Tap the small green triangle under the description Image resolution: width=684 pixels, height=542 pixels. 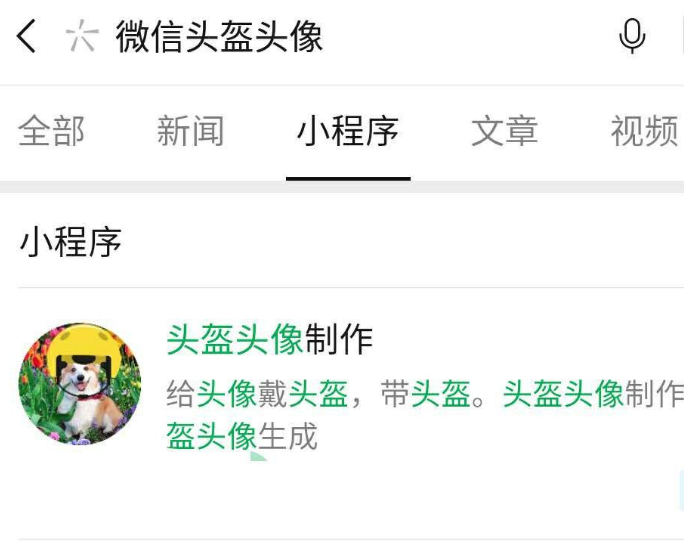[258, 456]
